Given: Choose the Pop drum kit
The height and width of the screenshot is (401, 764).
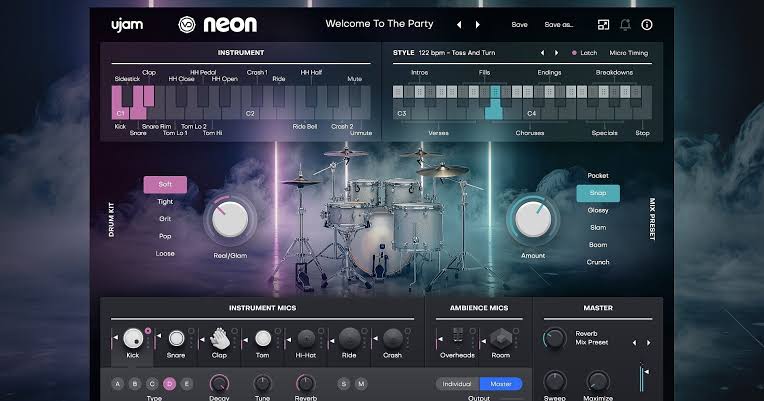Looking at the screenshot, I should pyautogui.click(x=165, y=236).
